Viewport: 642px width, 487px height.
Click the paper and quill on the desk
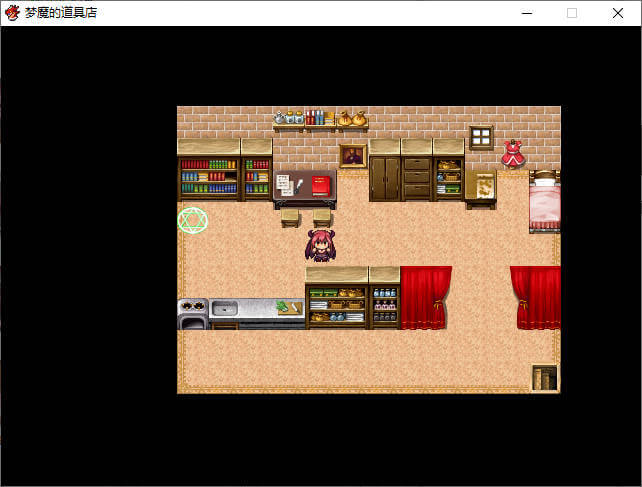tap(289, 186)
